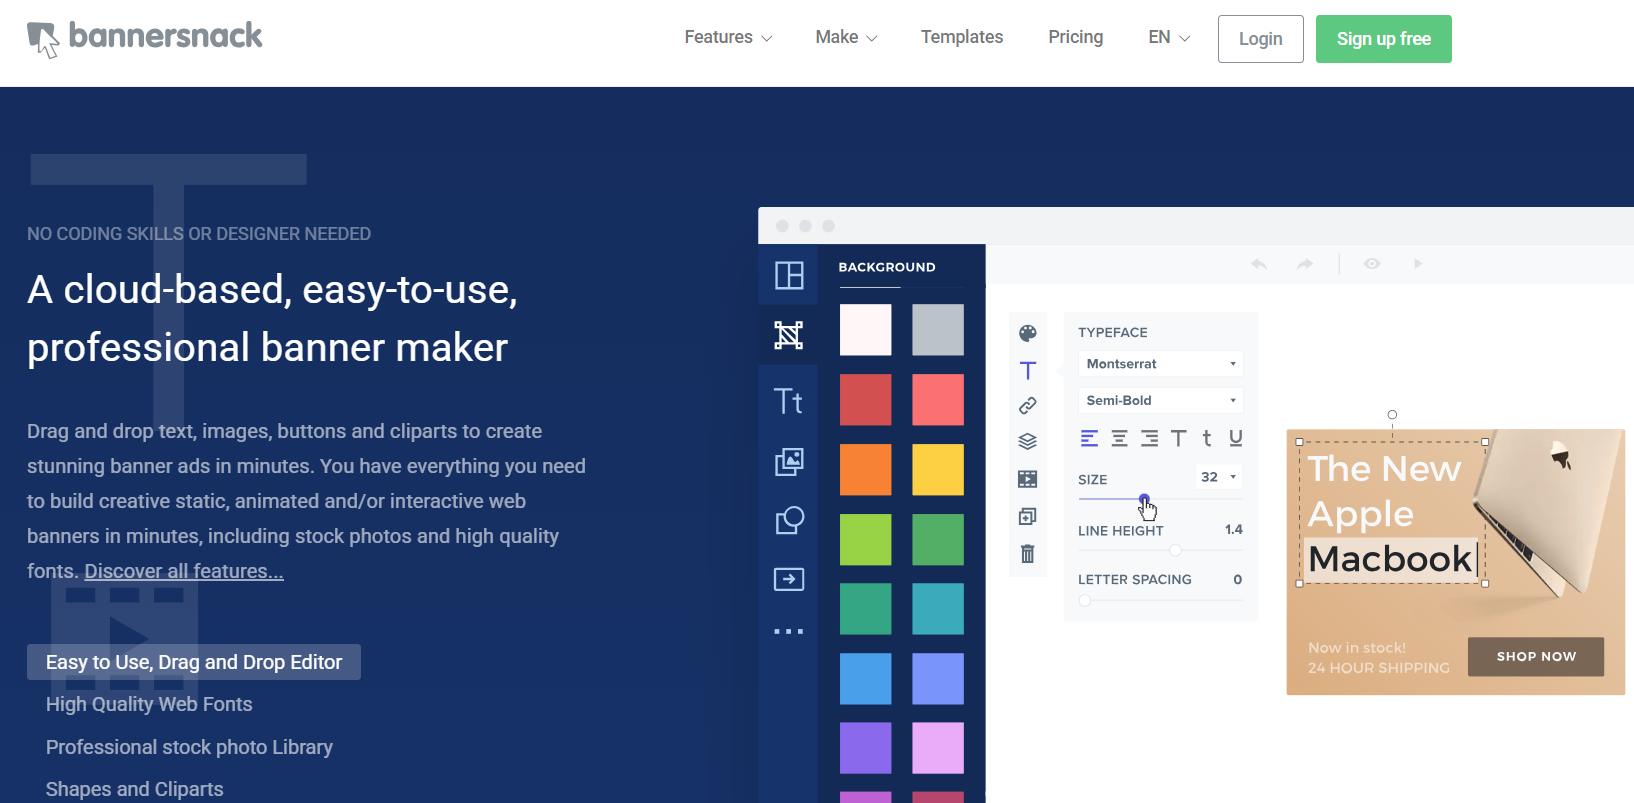Click the undo arrow in editor toolbar
The height and width of the screenshot is (803, 1634).
pos(1259,264)
